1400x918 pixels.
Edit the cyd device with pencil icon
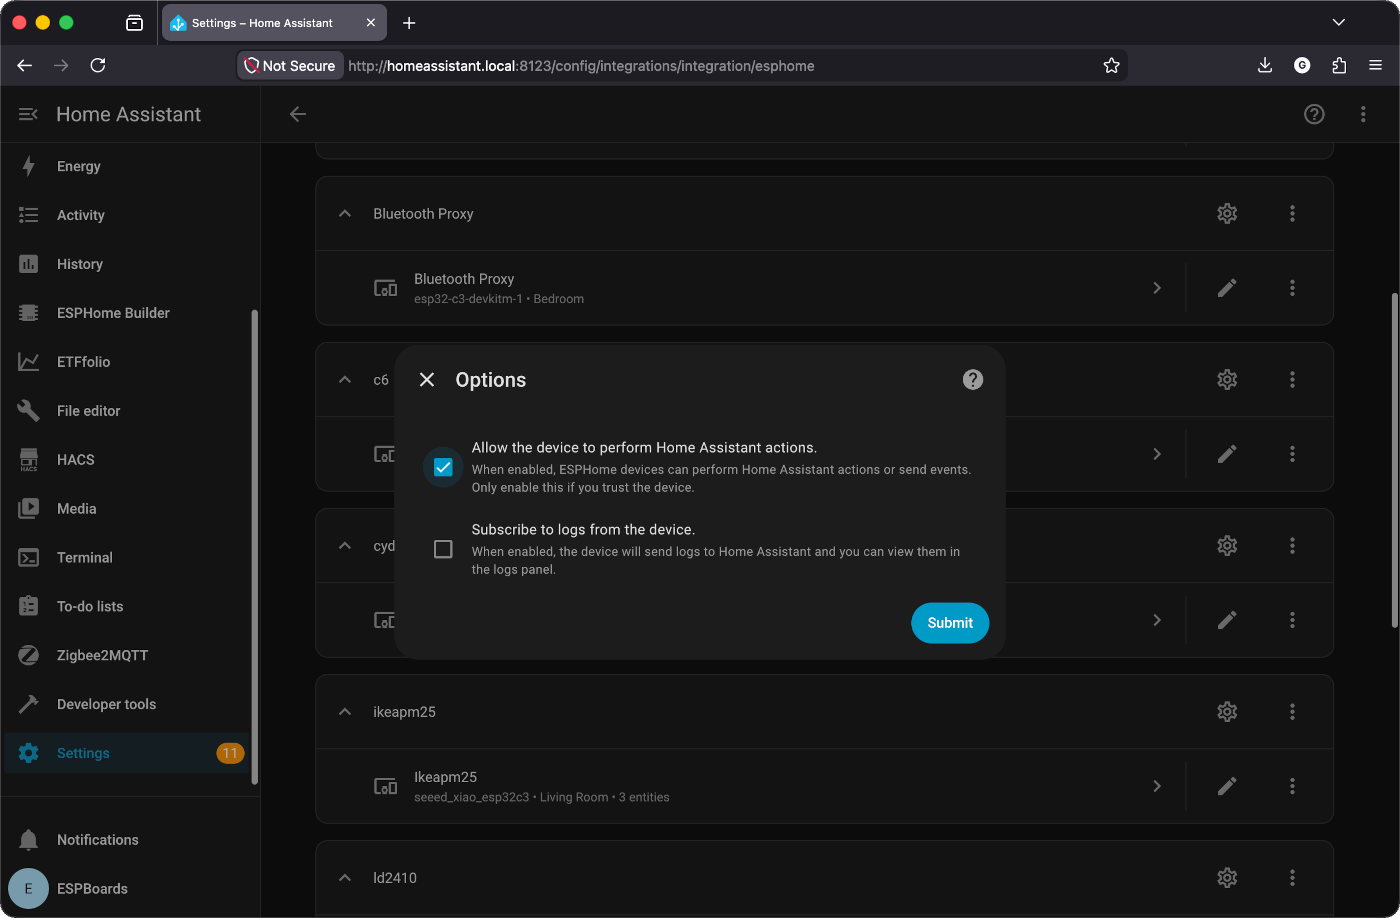1227,620
